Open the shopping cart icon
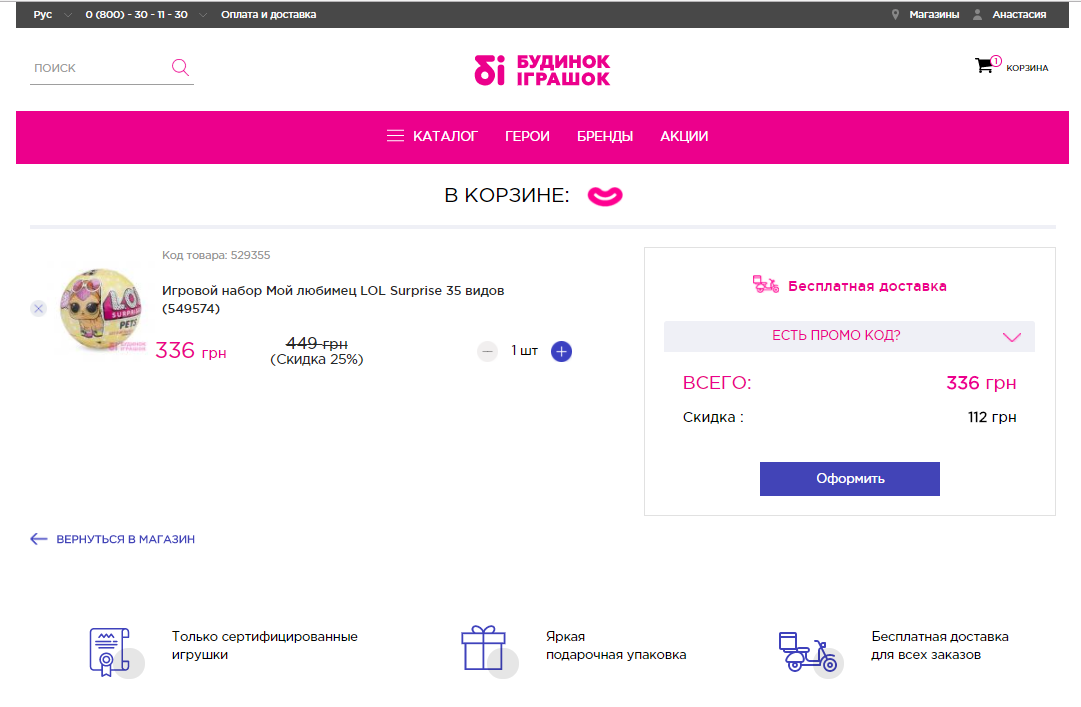 pos(984,65)
